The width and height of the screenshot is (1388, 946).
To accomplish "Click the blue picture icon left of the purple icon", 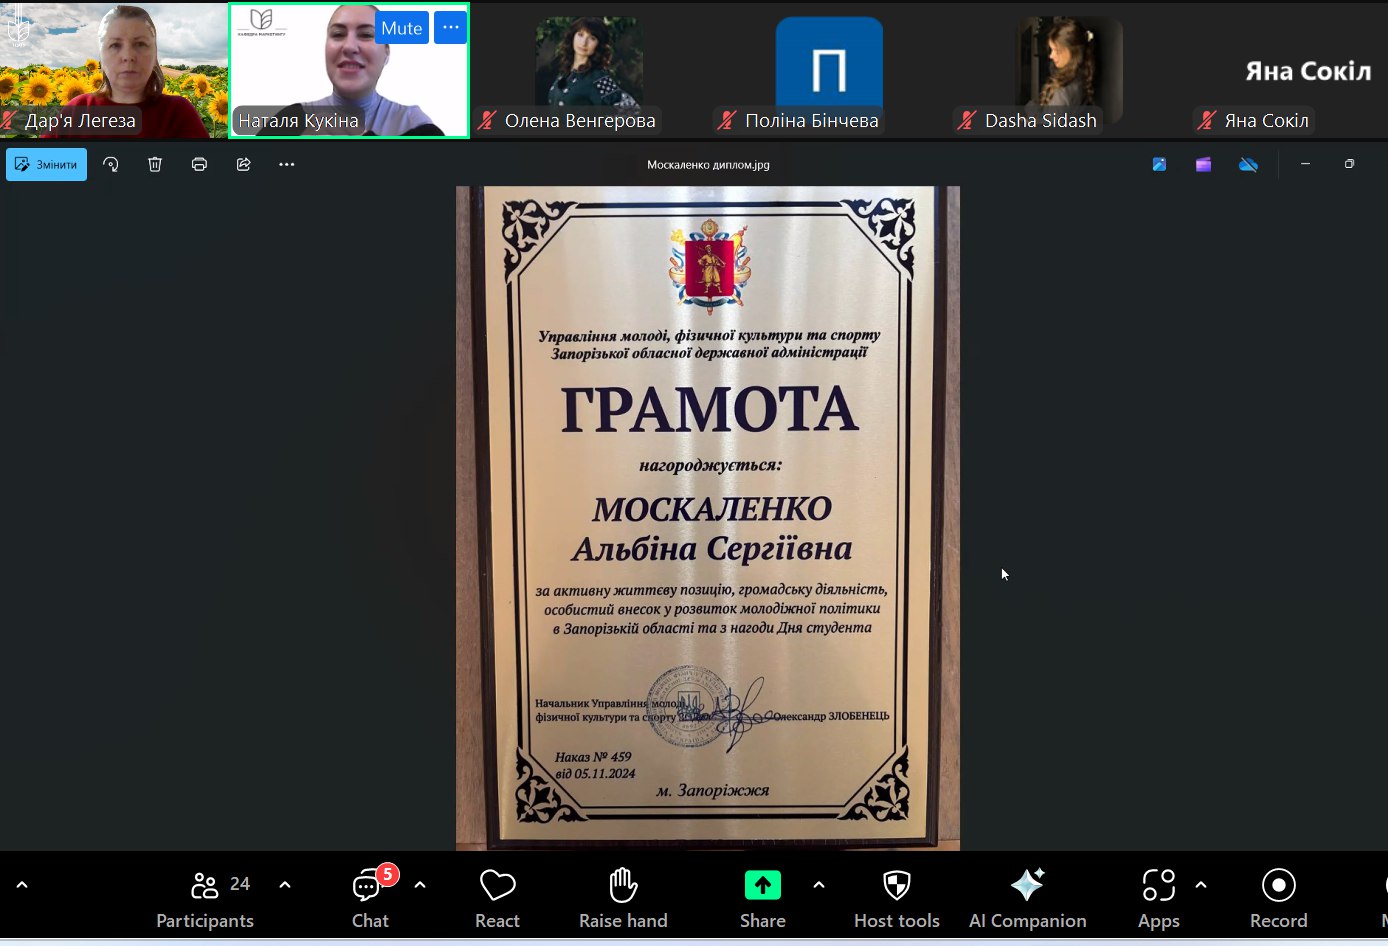I will 1159,164.
